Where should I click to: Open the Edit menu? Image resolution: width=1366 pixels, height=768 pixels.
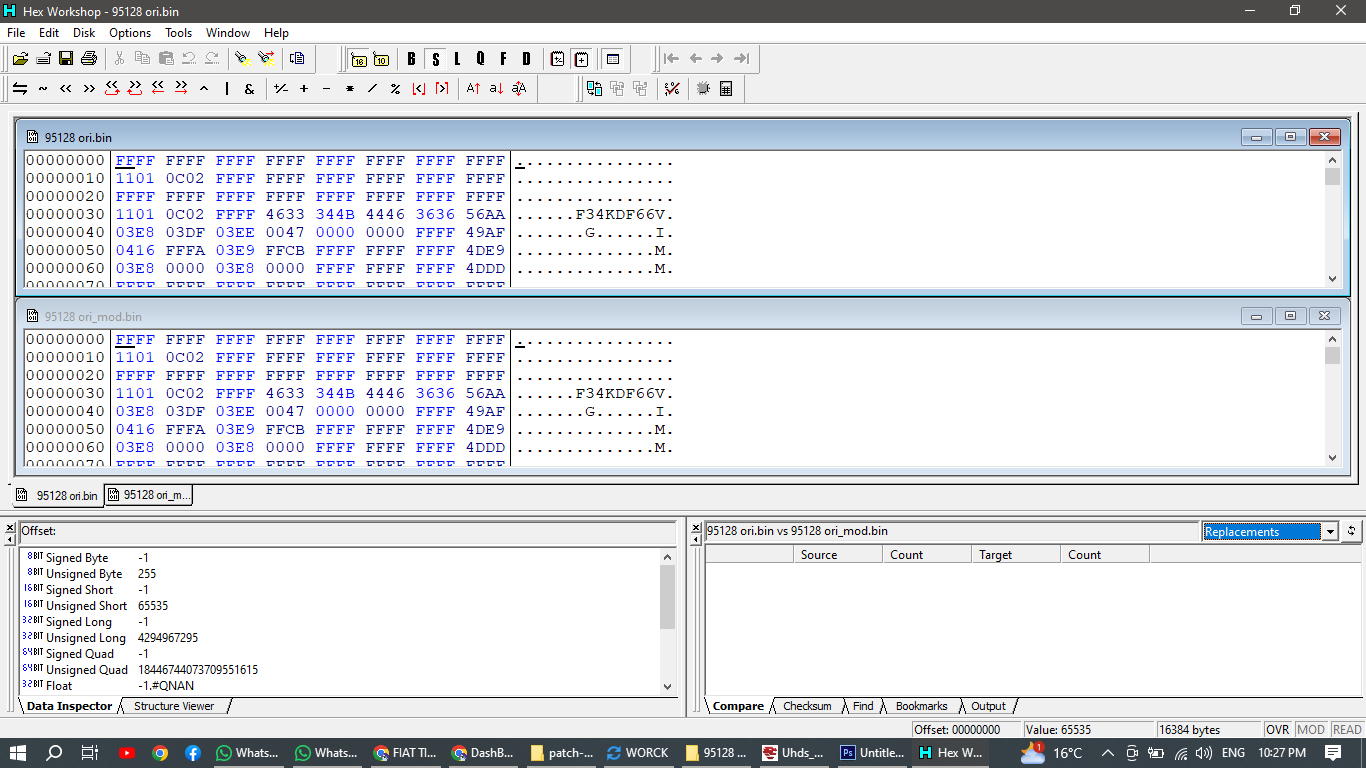pyautogui.click(x=49, y=33)
